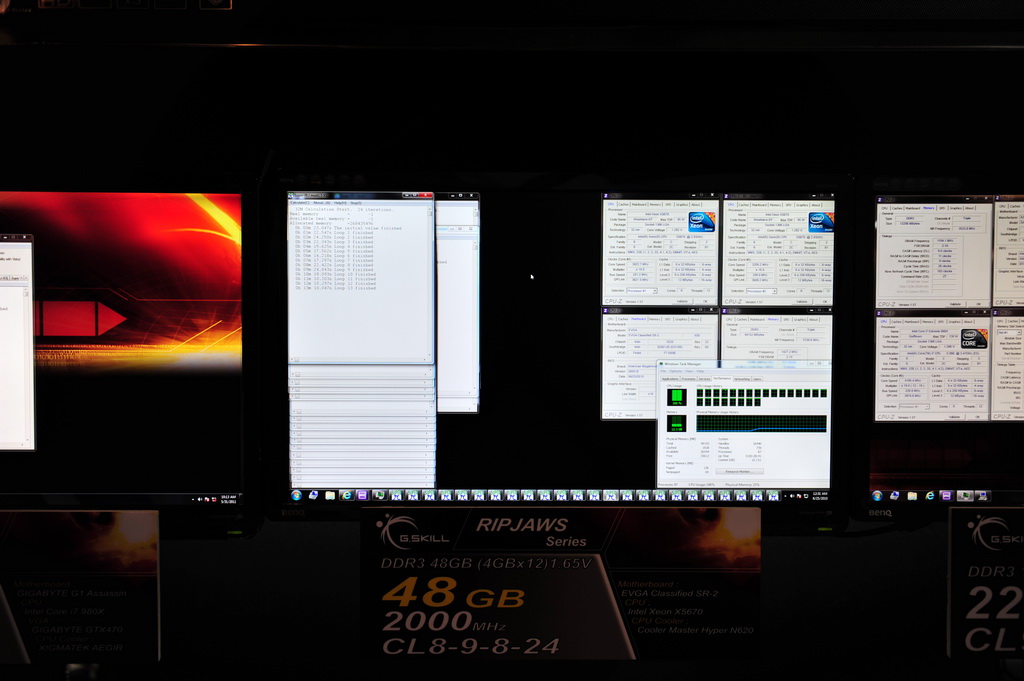Screen dimensions: 1024x681
Task: Open the Start menu on the middle monitor
Action: [296, 496]
